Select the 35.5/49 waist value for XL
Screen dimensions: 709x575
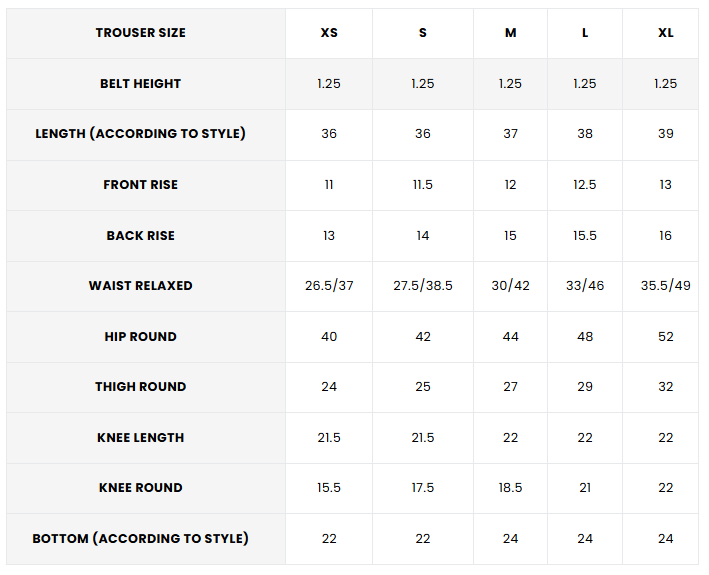coord(666,286)
